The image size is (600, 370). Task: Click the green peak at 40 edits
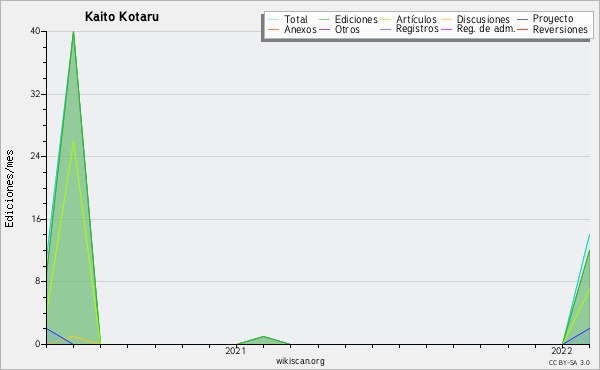pyautogui.click(x=73, y=32)
